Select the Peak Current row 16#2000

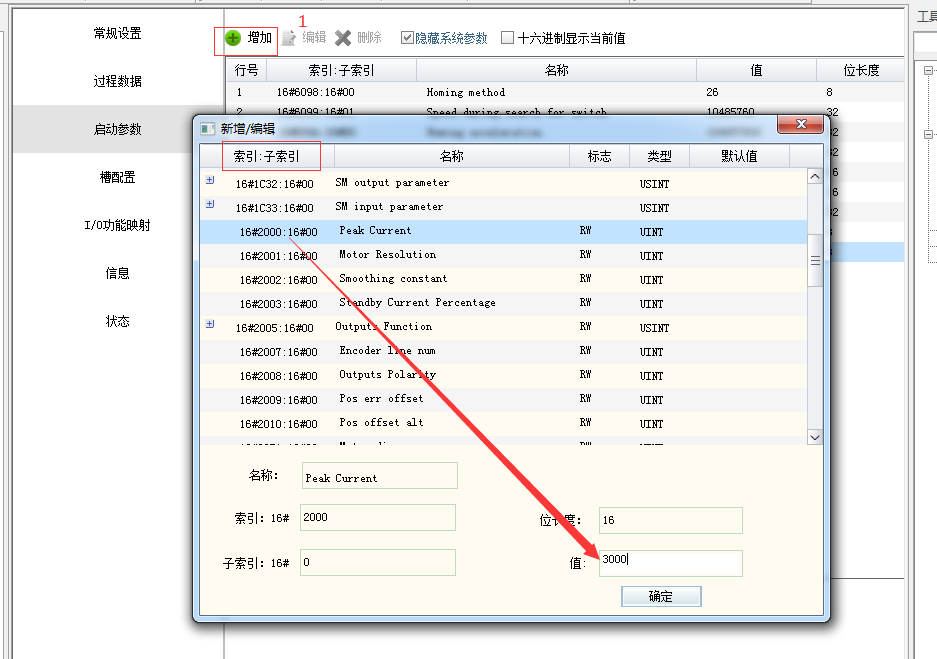(504, 232)
